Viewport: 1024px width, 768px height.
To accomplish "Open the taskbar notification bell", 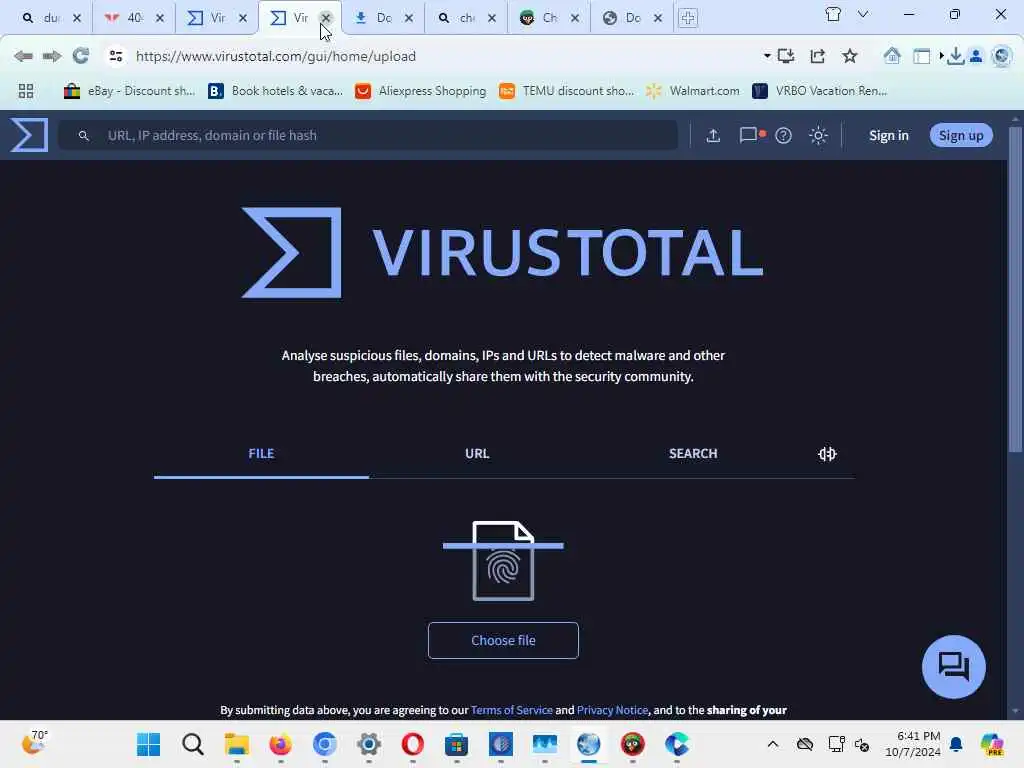I will click(x=956, y=744).
